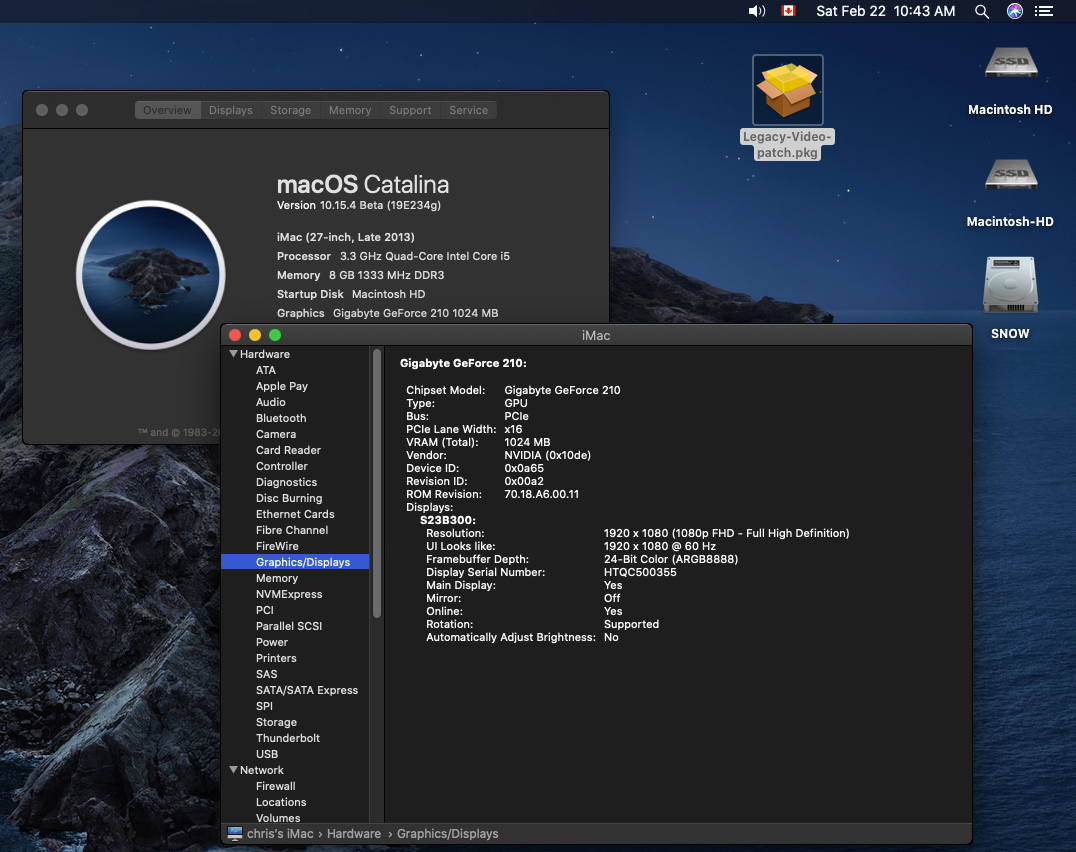Collapse the Hardware tree section
1076x852 pixels.
coord(233,354)
